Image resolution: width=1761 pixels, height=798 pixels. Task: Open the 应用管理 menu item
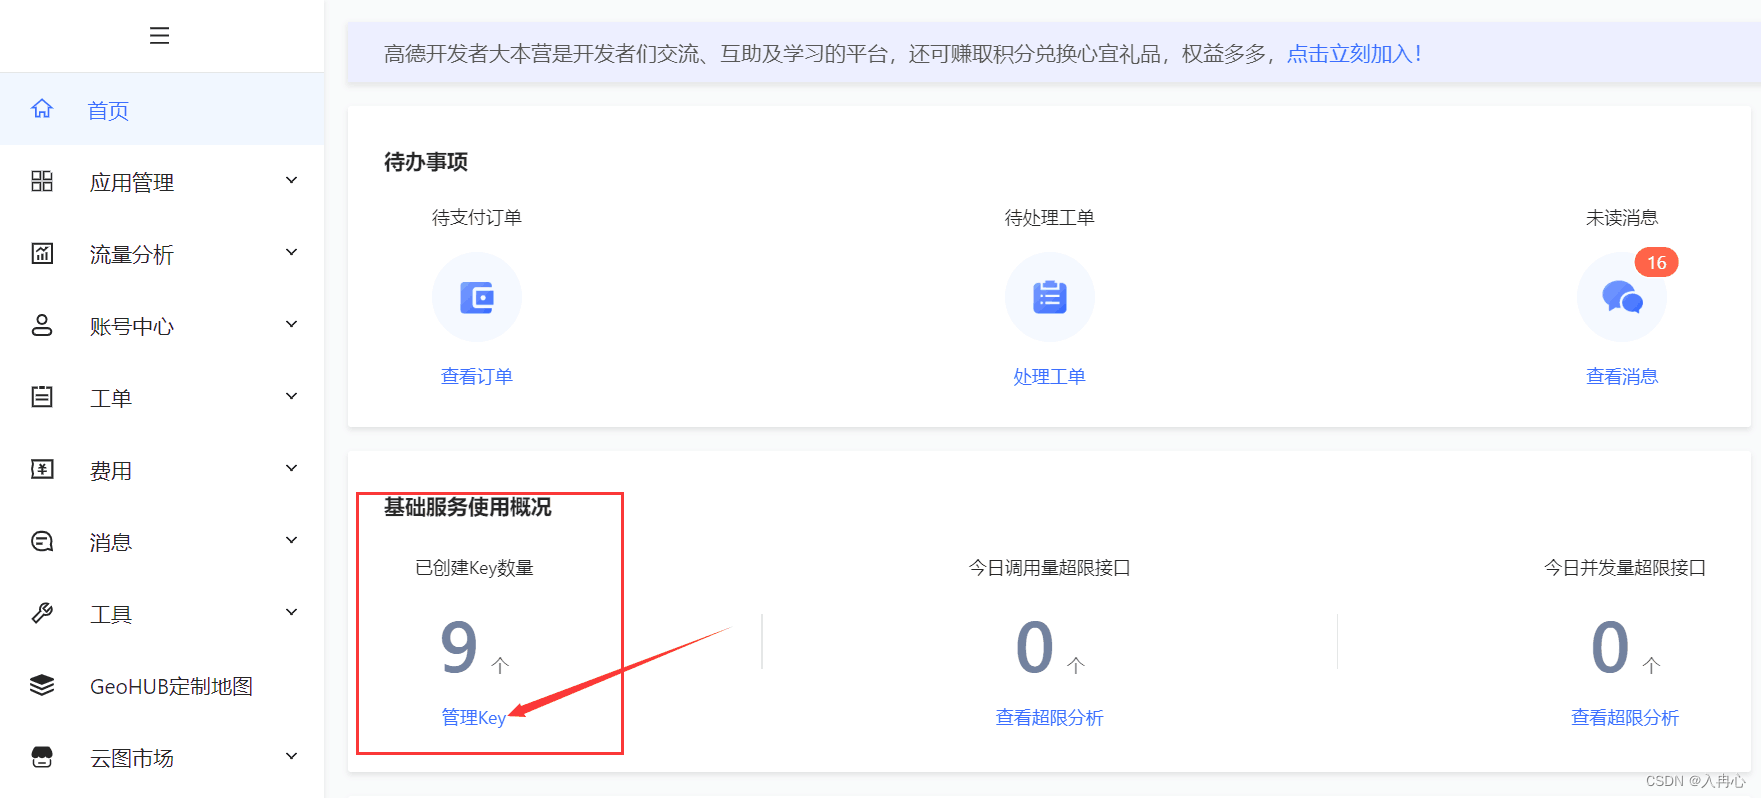coord(162,181)
